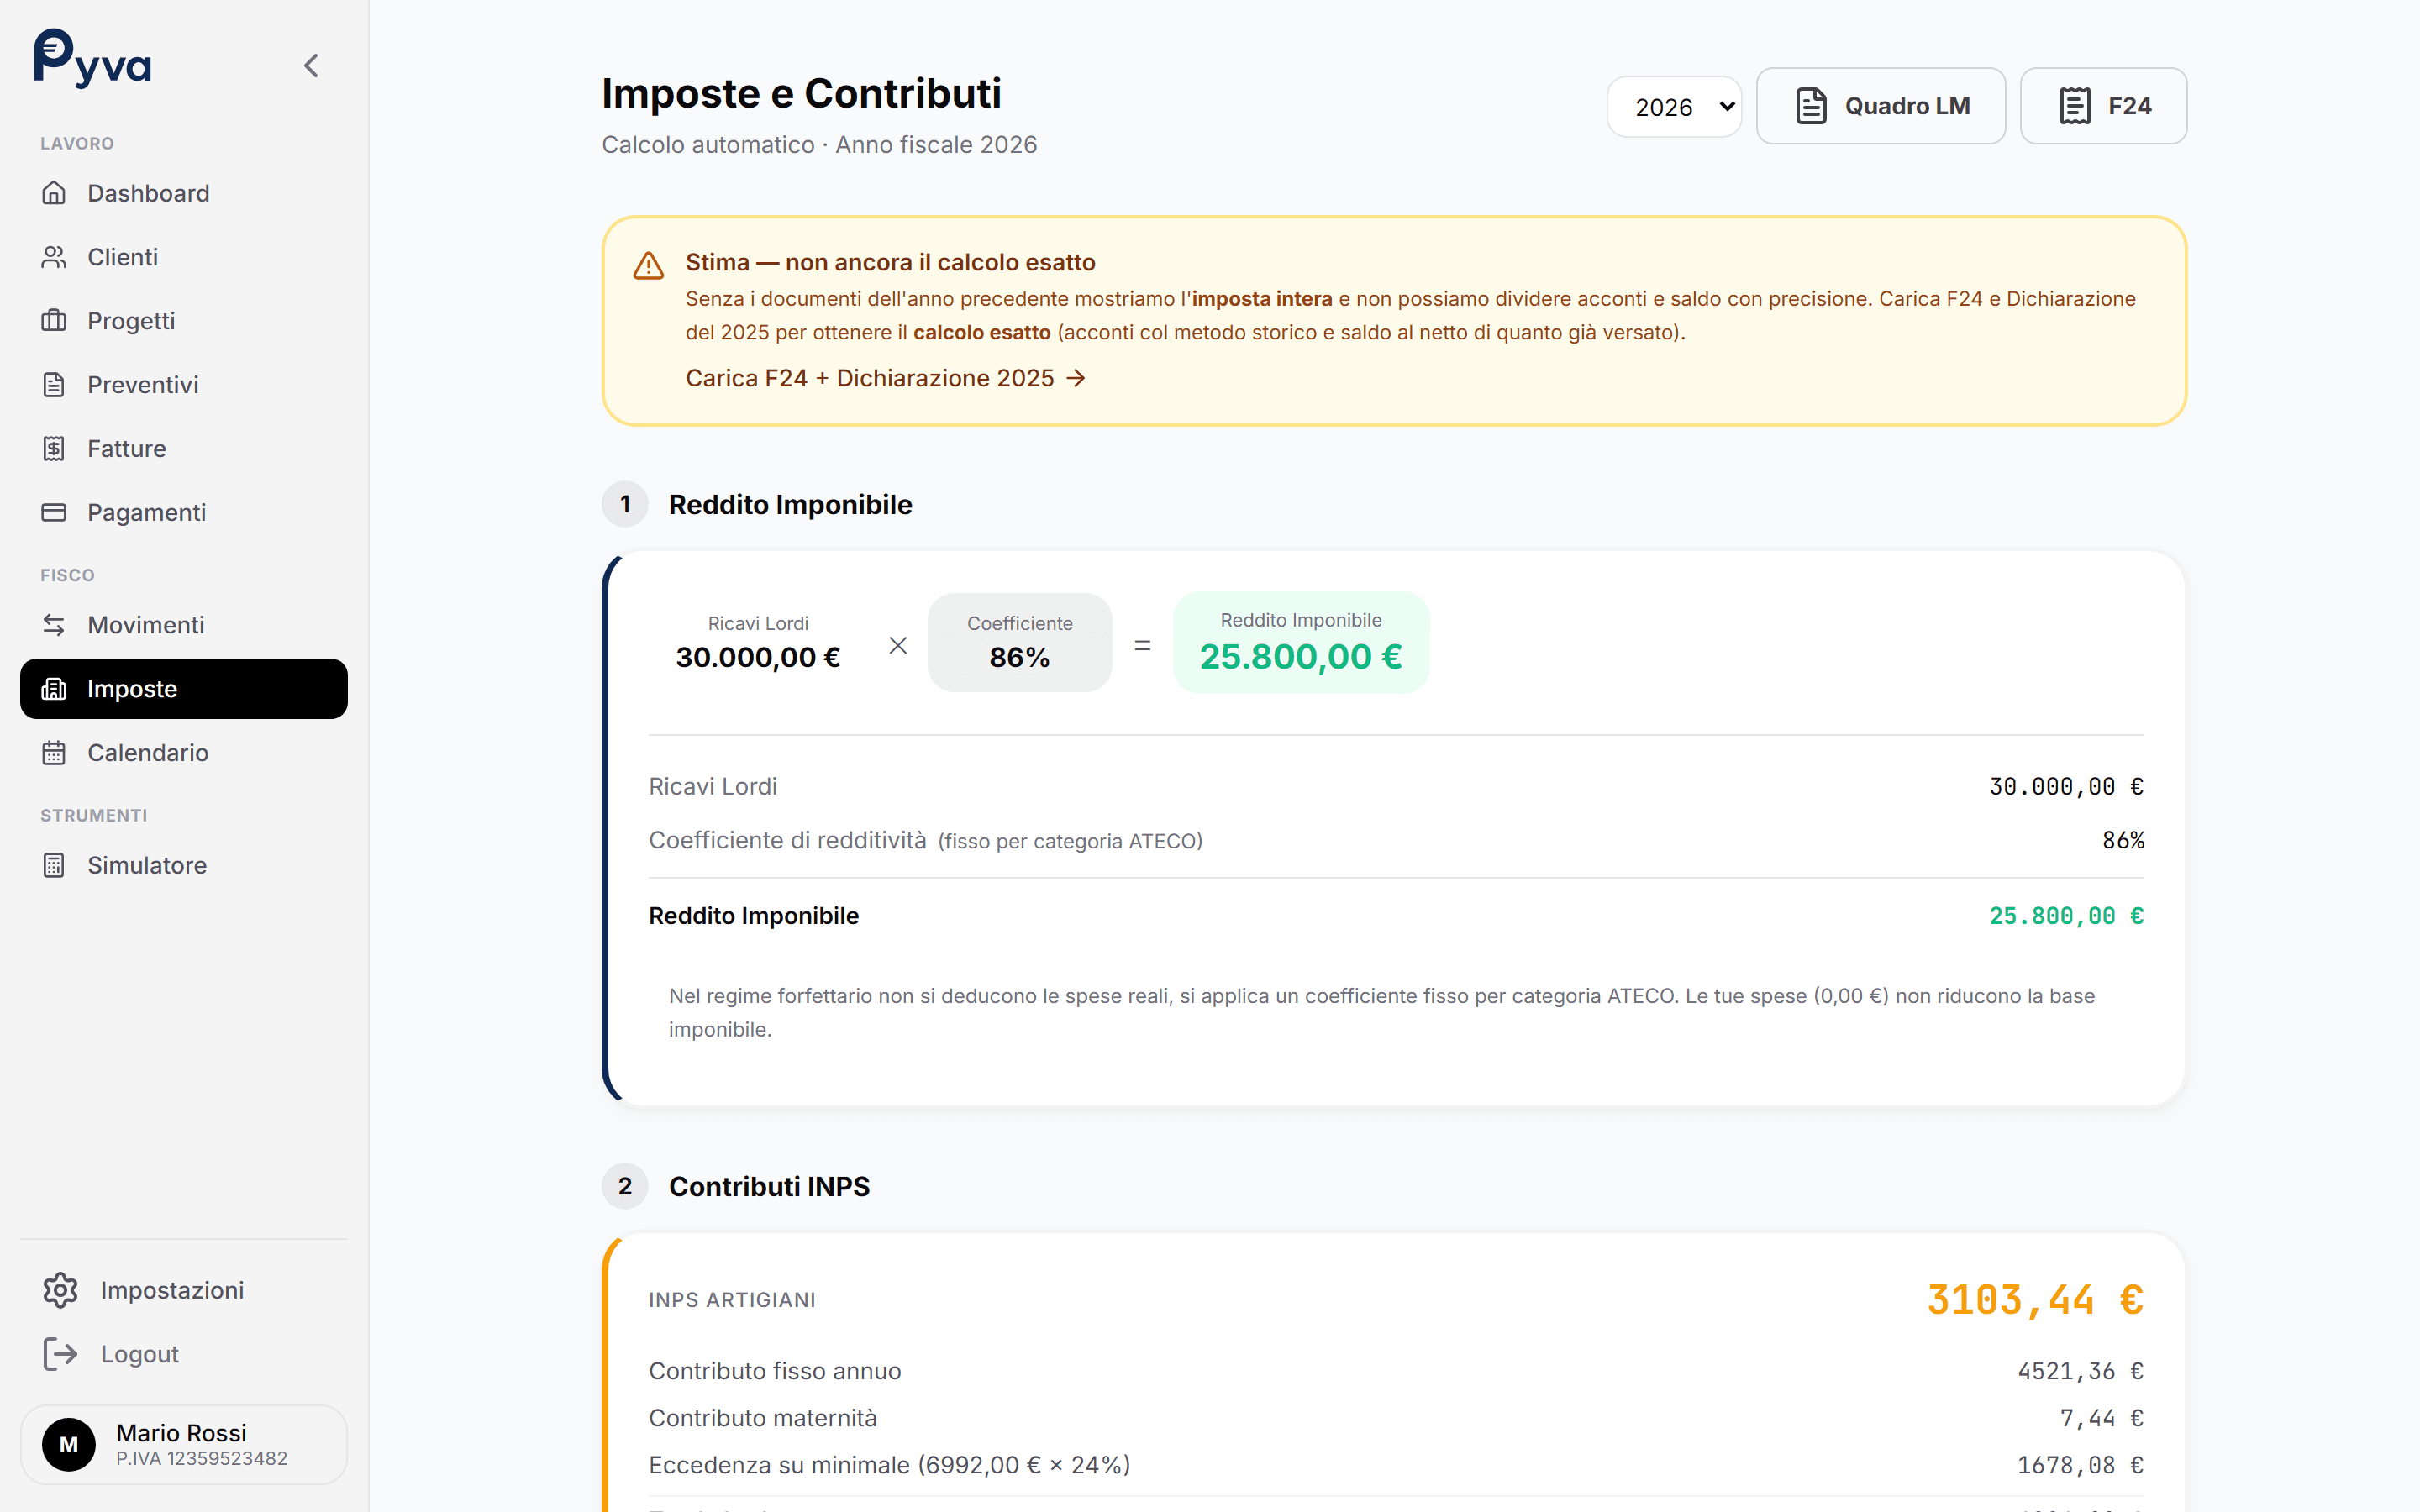Screen dimensions: 2420x1512
Task: Click the Contributo maternità 7,44 € value
Action: tap(2101, 1418)
